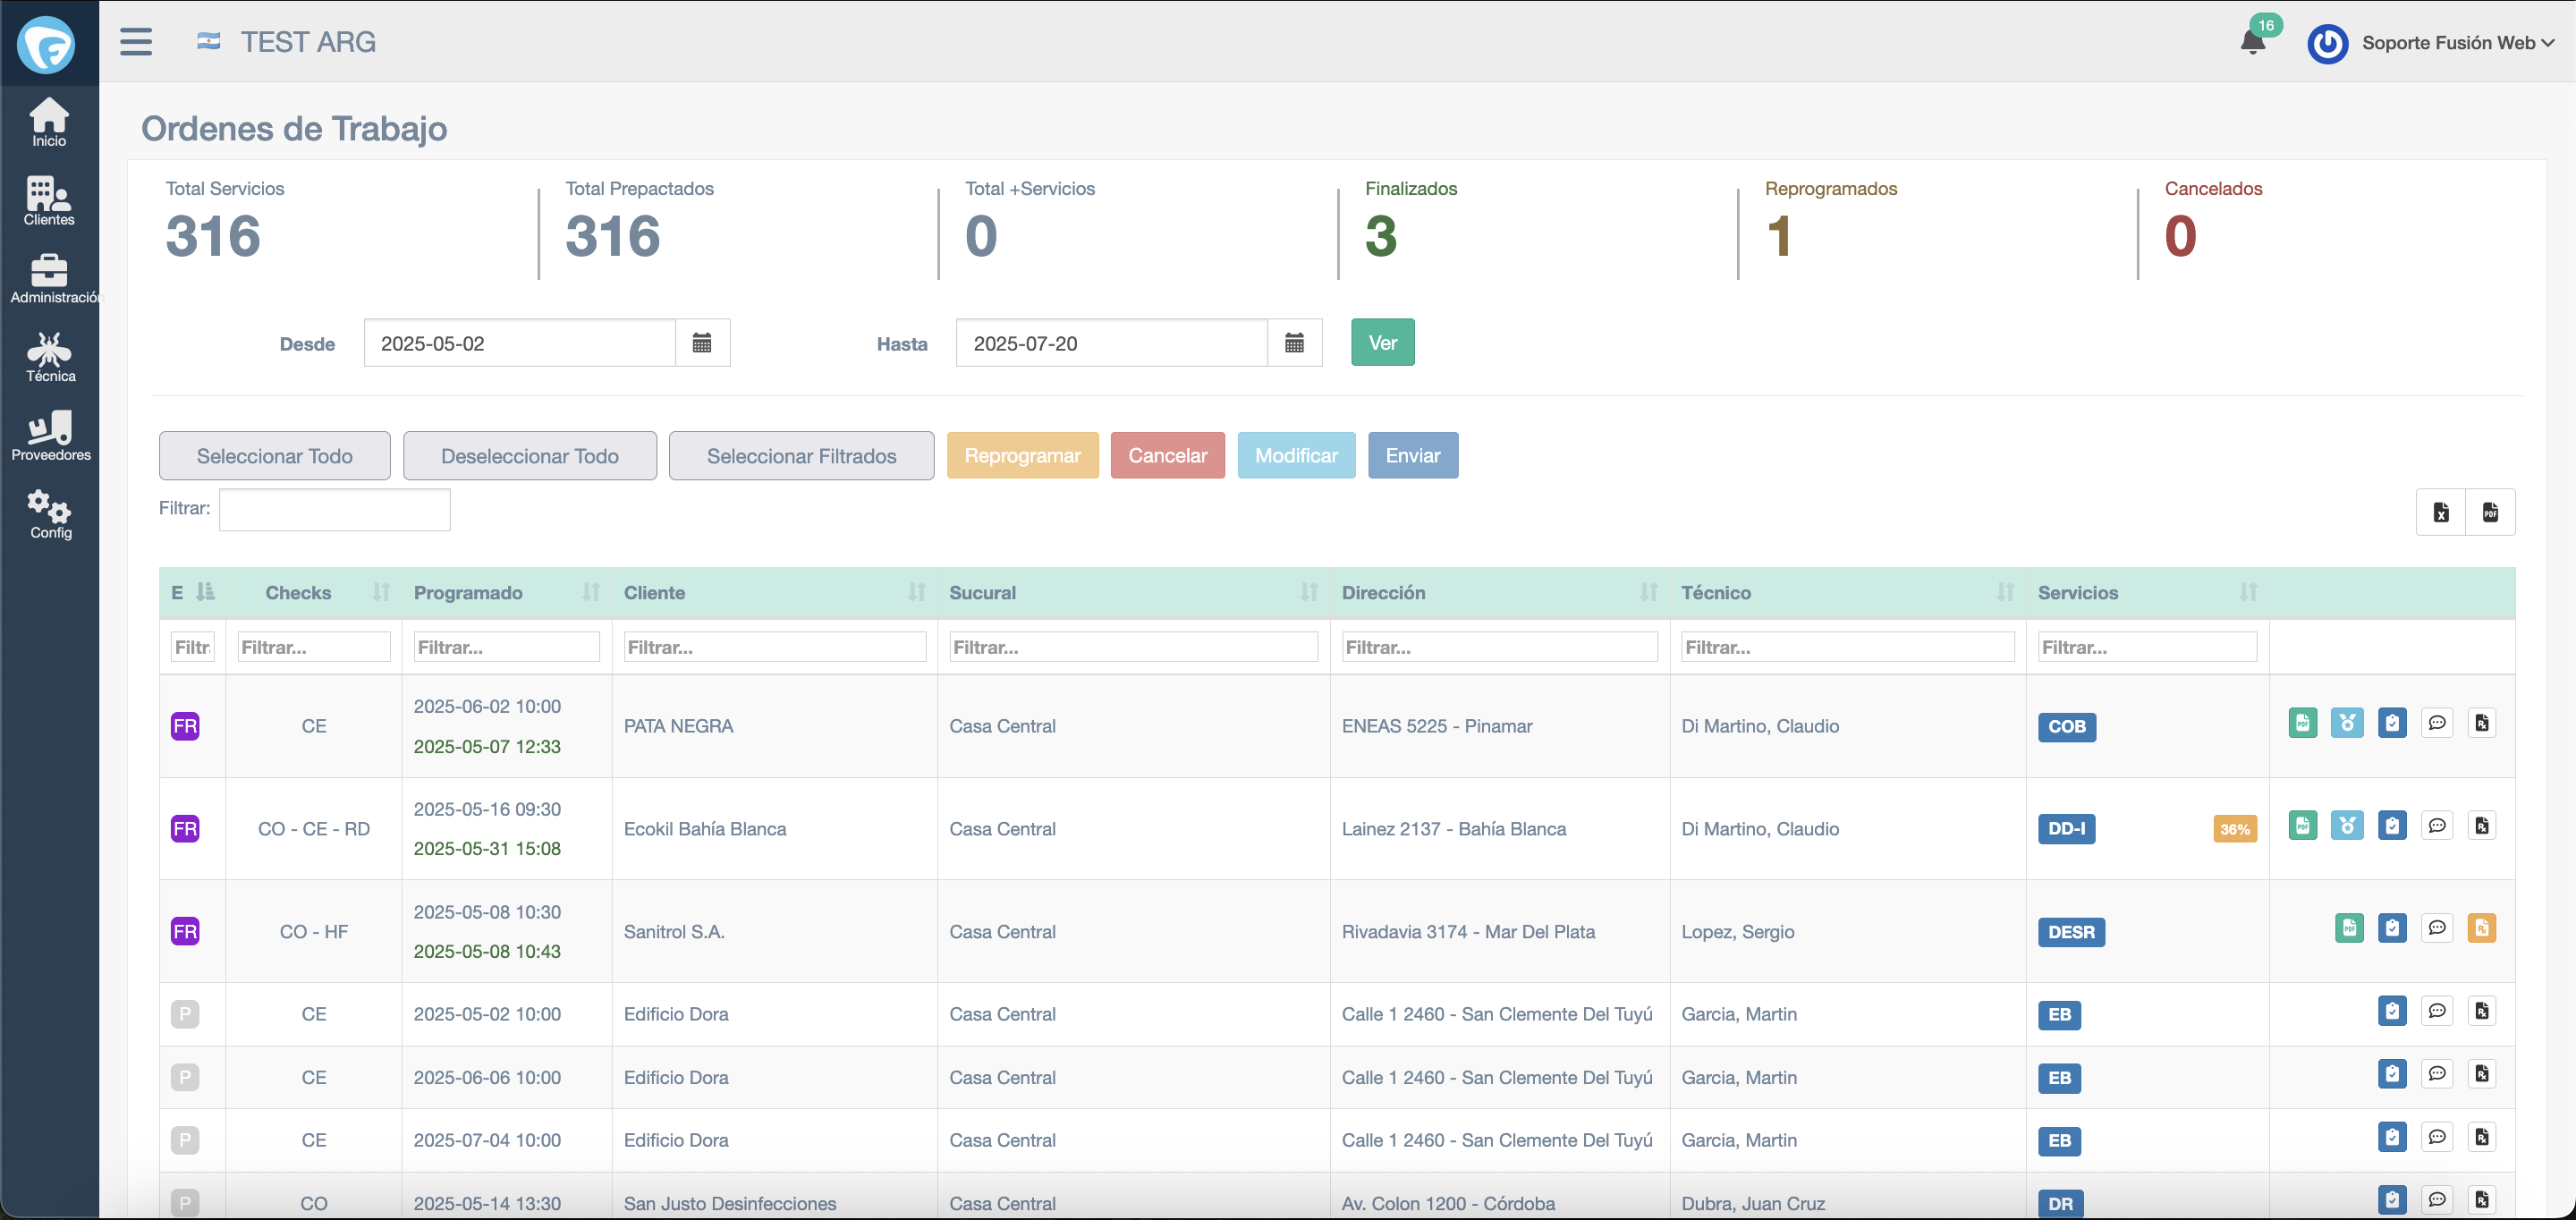This screenshot has height=1220, width=2576.
Task: Click Seleccionar Filtrados button
Action: tap(801, 456)
